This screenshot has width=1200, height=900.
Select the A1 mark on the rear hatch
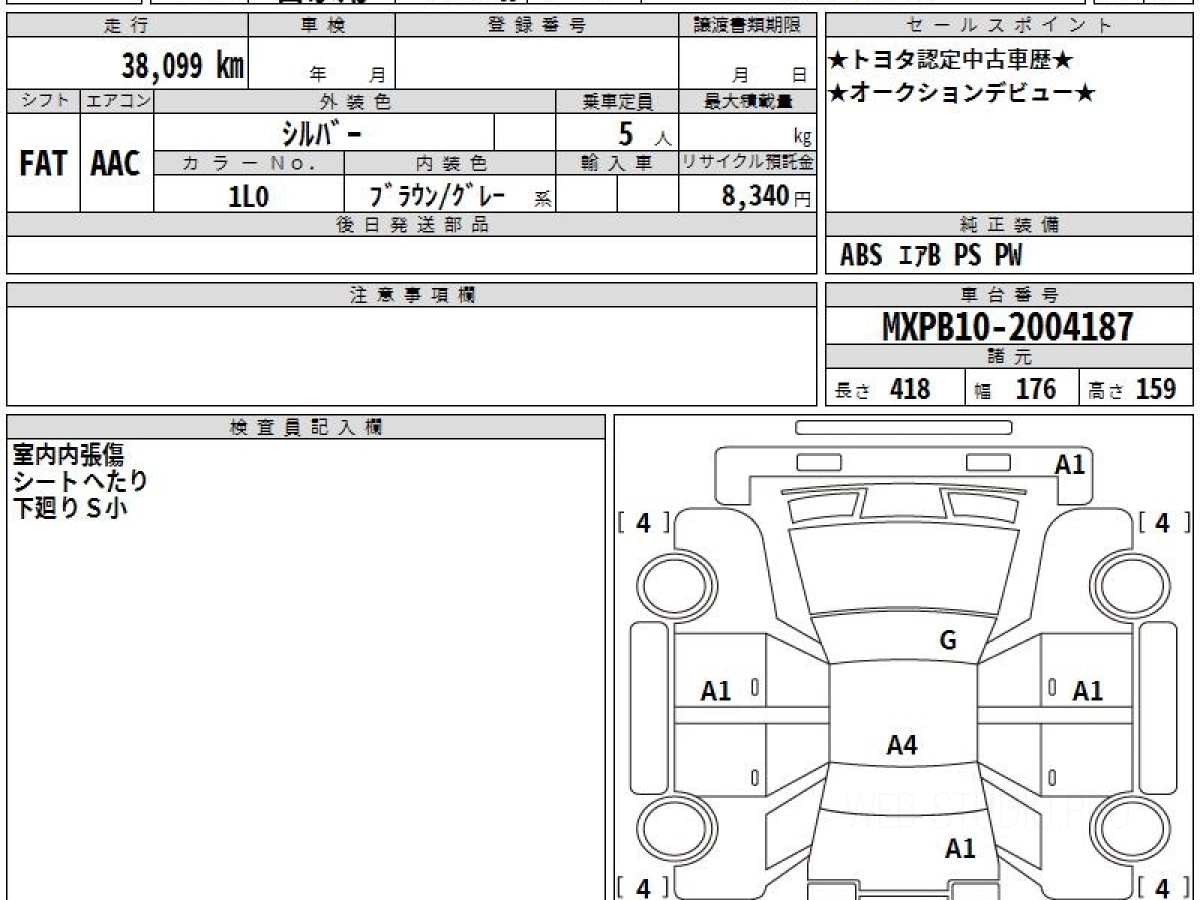tap(960, 849)
